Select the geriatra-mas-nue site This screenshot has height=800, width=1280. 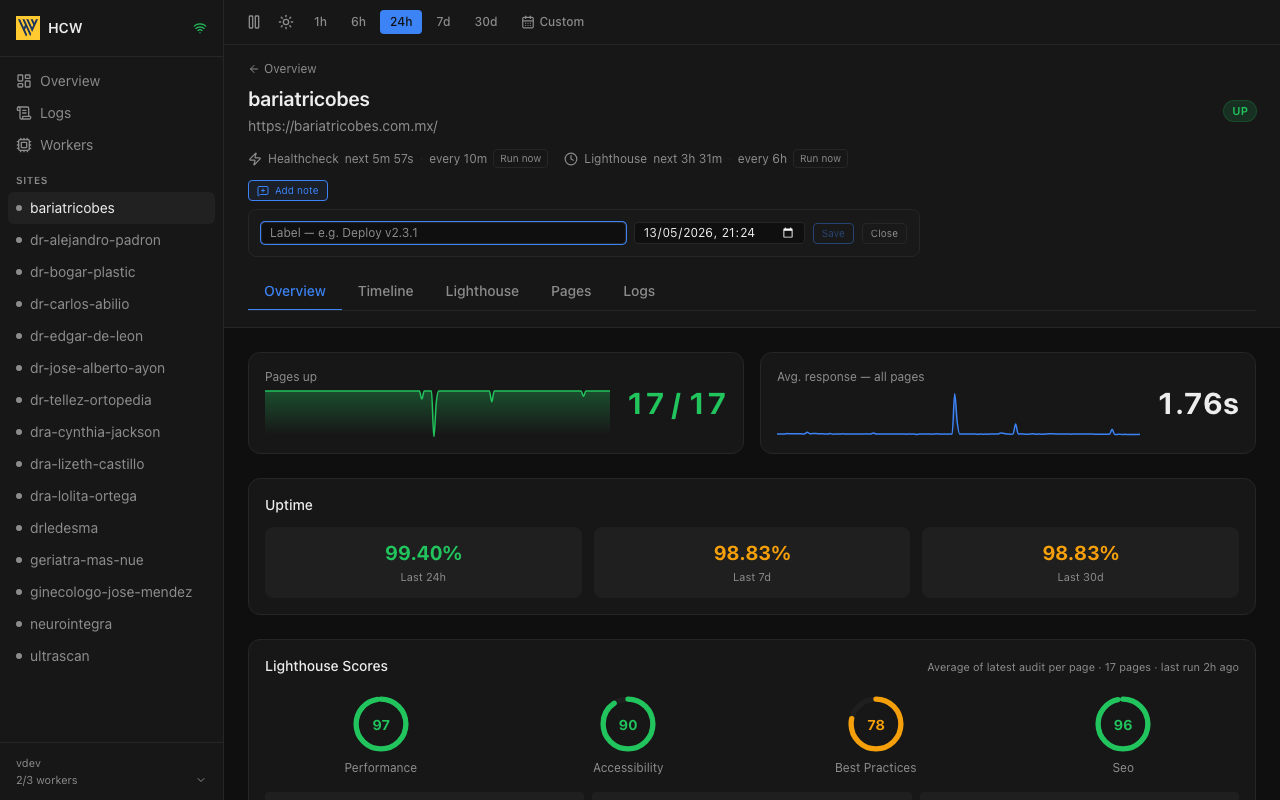pos(112,560)
